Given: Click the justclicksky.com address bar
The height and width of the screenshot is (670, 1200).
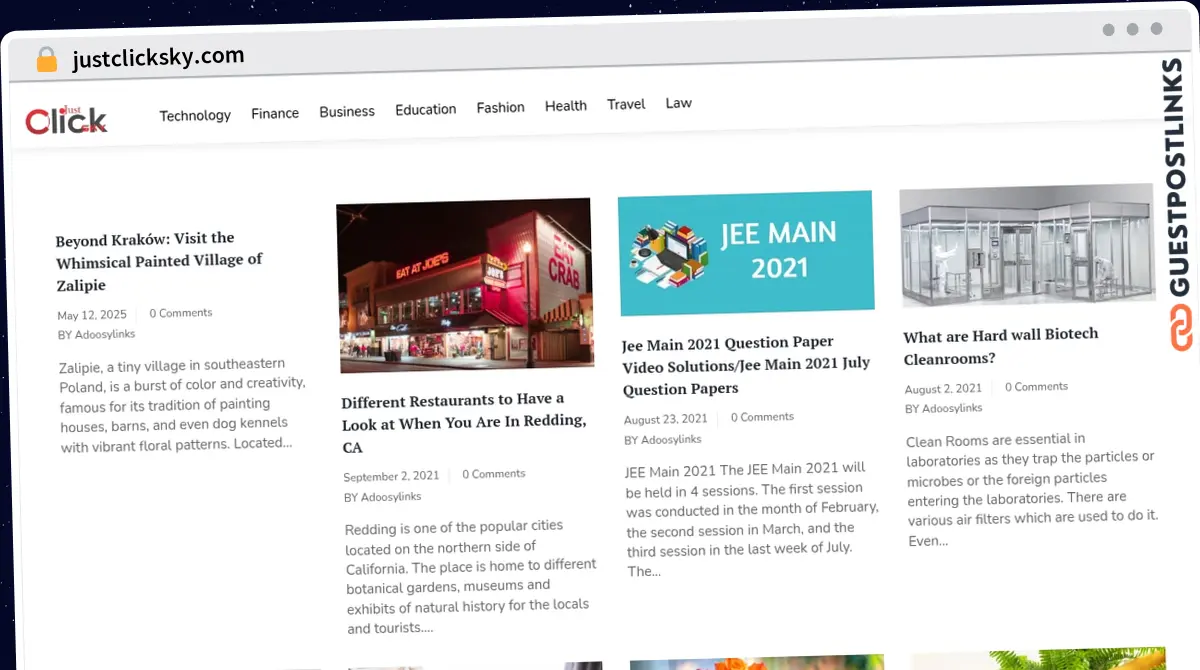Looking at the screenshot, I should (158, 58).
